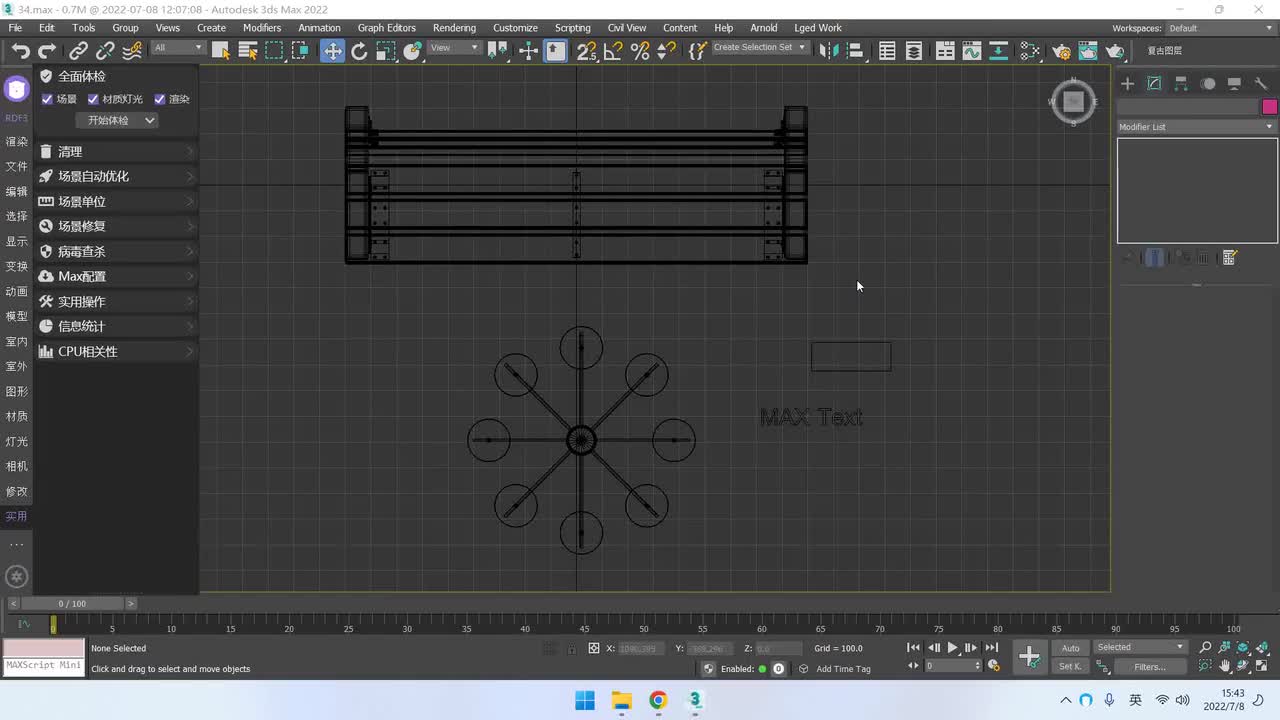
Task: Switch to the Create tab in command panel
Action: tap(1127, 84)
